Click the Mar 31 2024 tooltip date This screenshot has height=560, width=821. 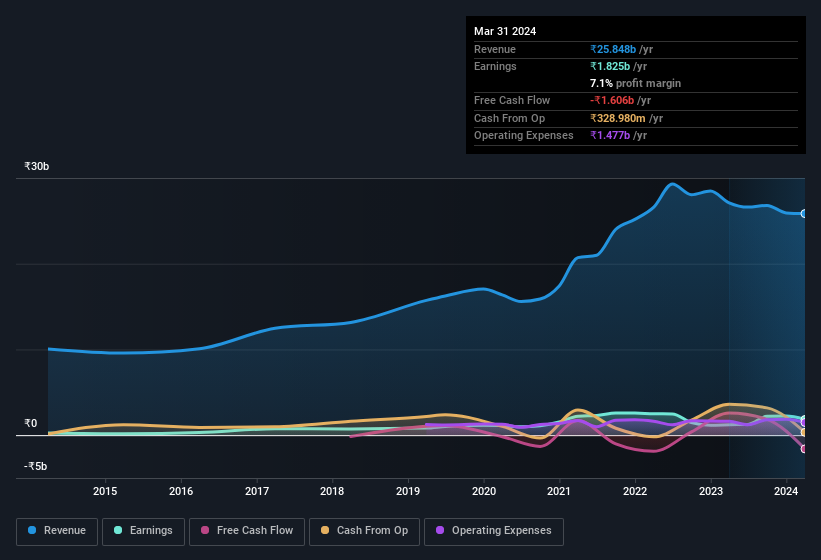coord(505,31)
